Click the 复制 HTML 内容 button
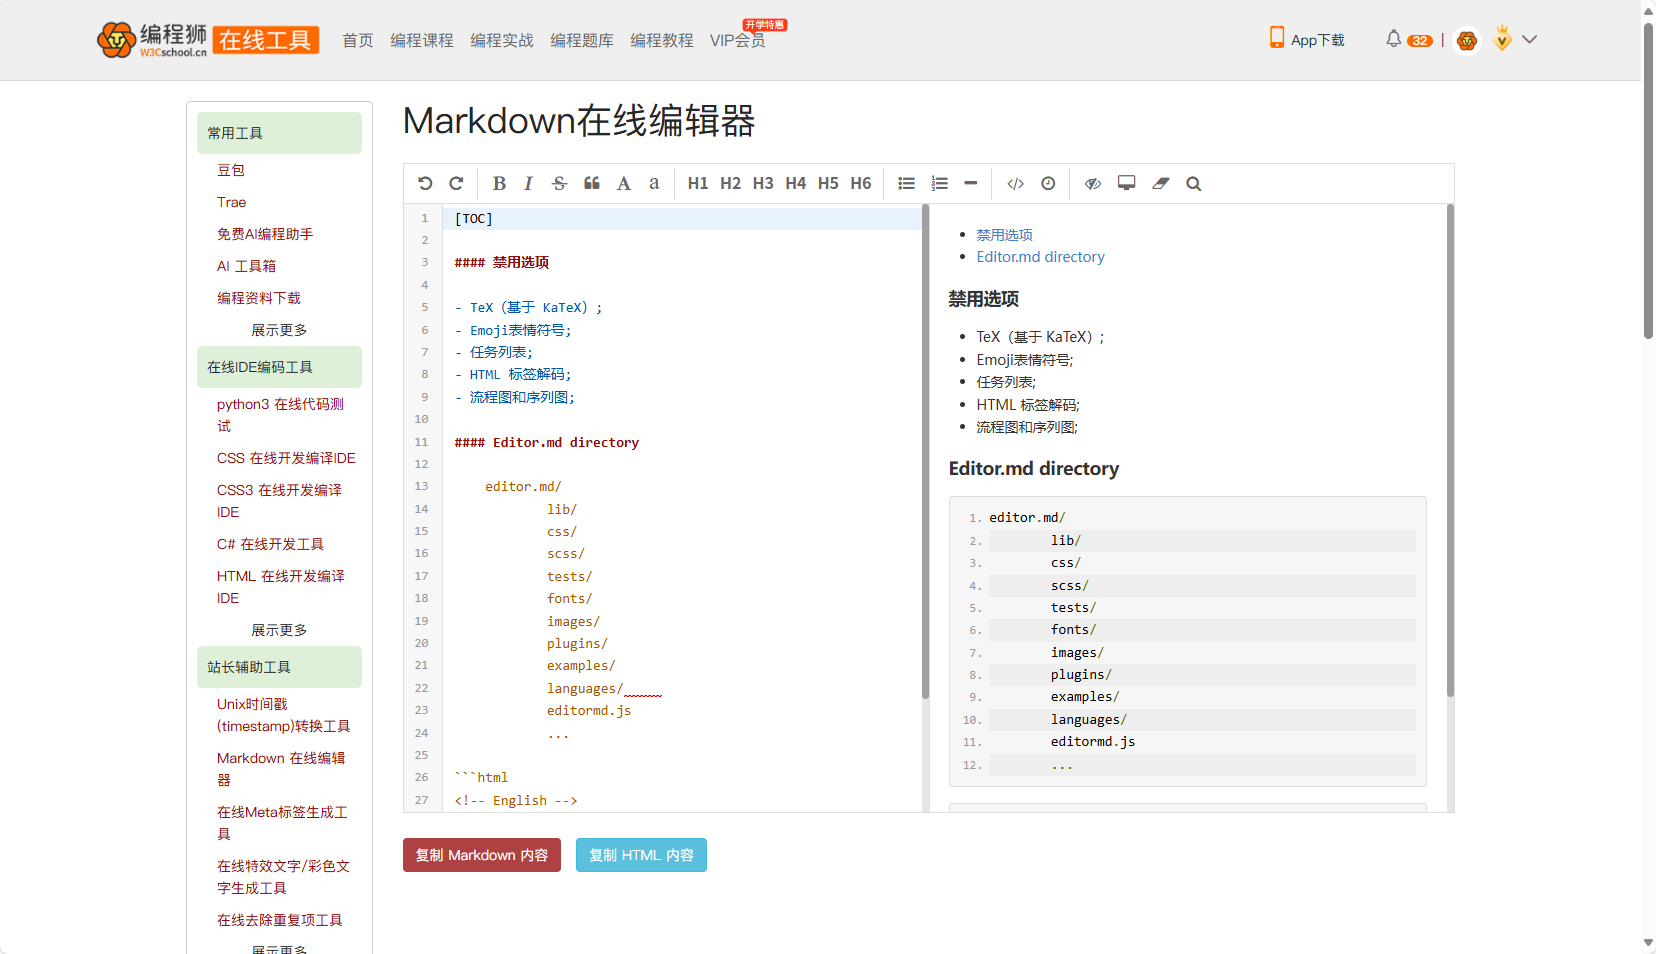The height and width of the screenshot is (954, 1656). click(641, 855)
